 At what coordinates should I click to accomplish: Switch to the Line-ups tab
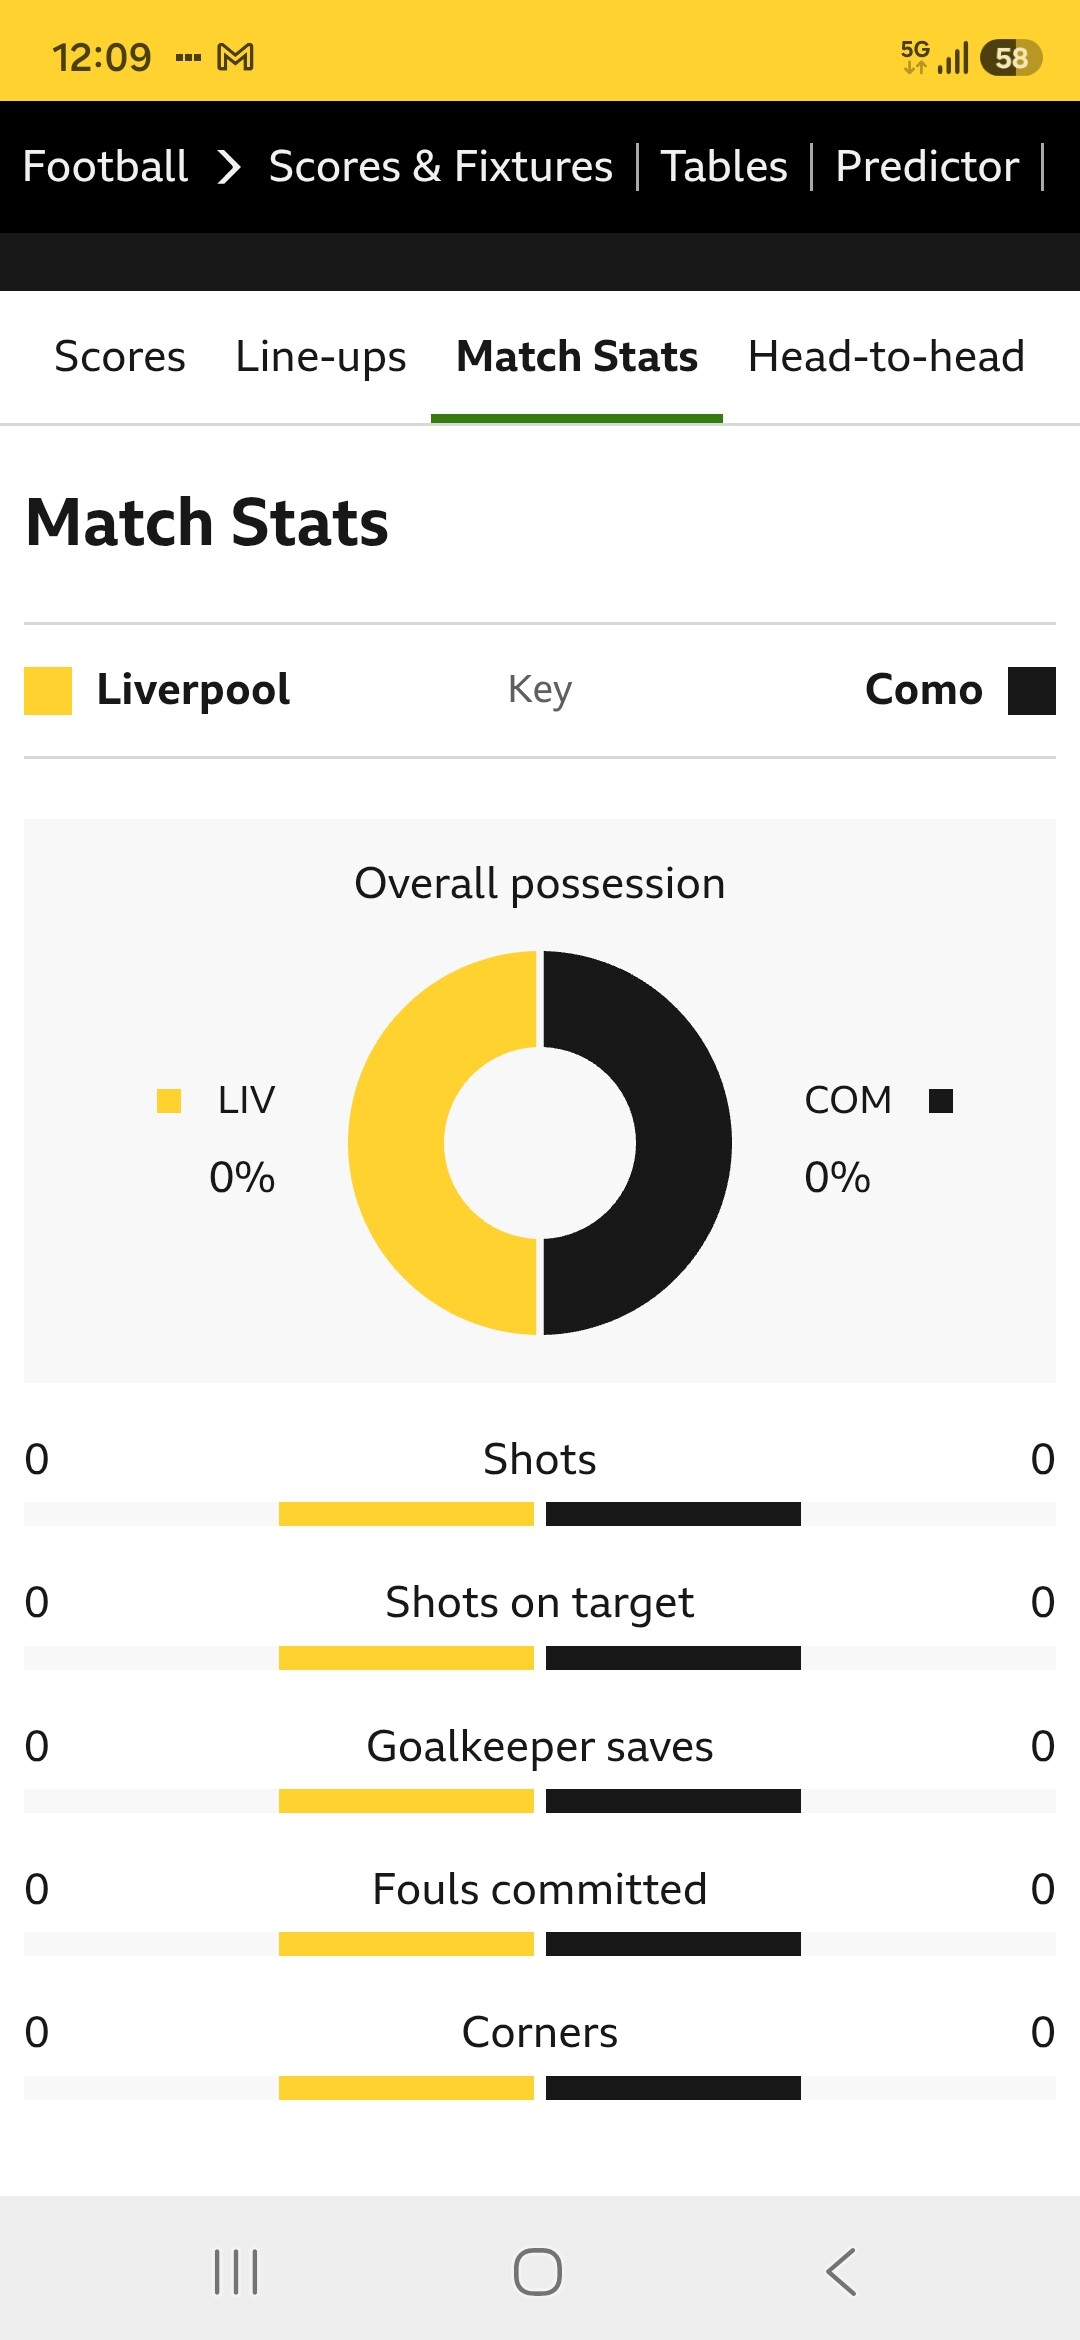pyautogui.click(x=321, y=357)
